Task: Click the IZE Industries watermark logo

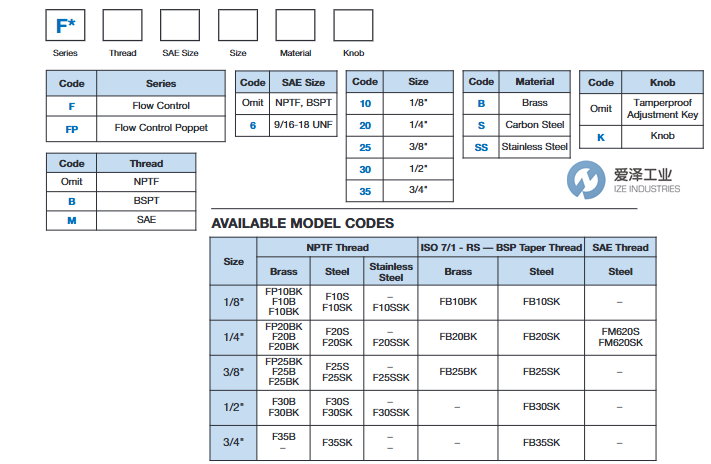Action: pyautogui.click(x=621, y=180)
